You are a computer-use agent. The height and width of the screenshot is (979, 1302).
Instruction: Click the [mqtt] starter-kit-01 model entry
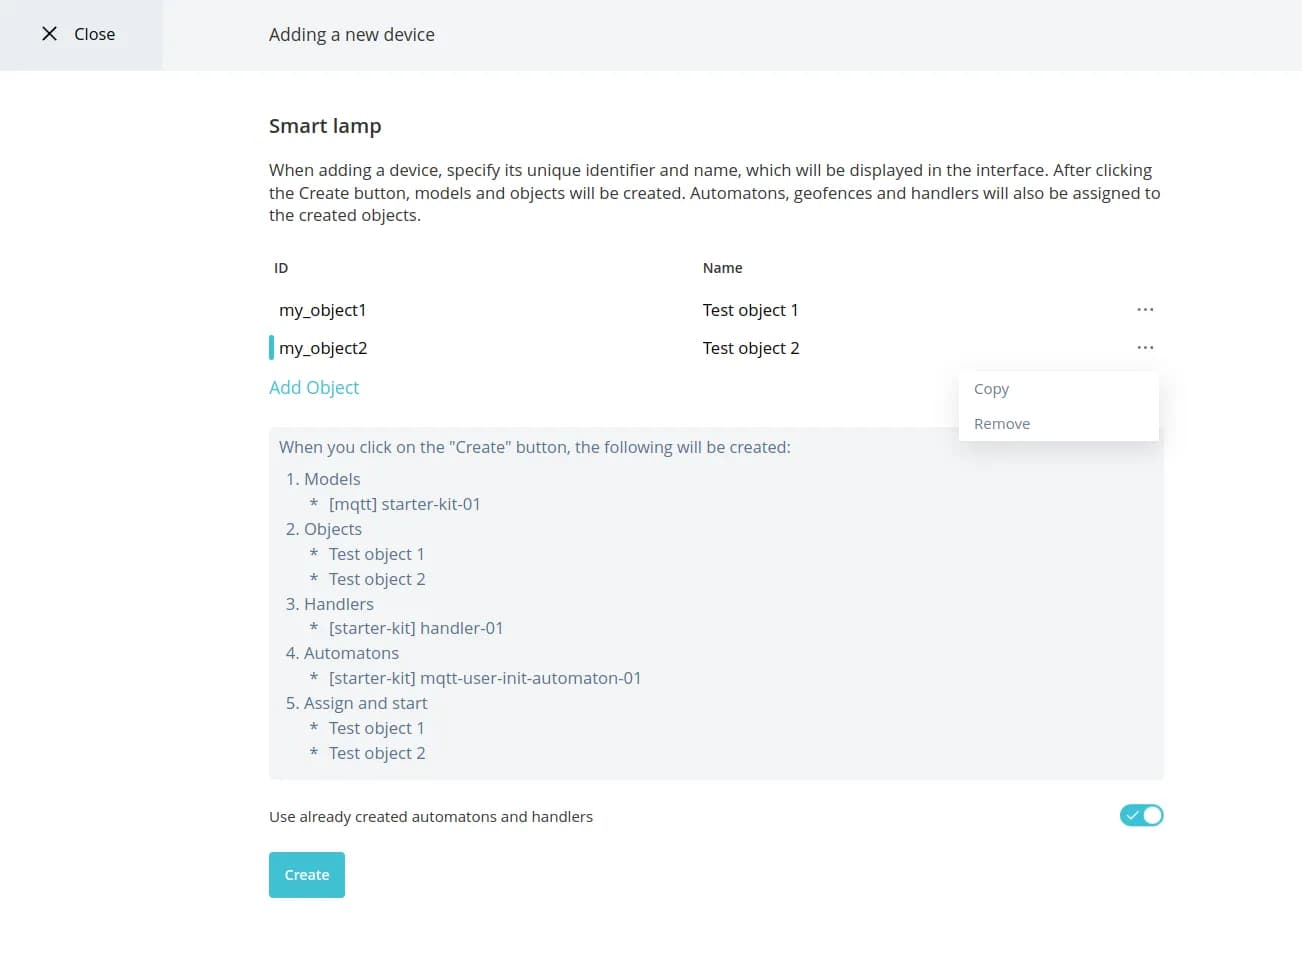pyautogui.click(x=404, y=504)
